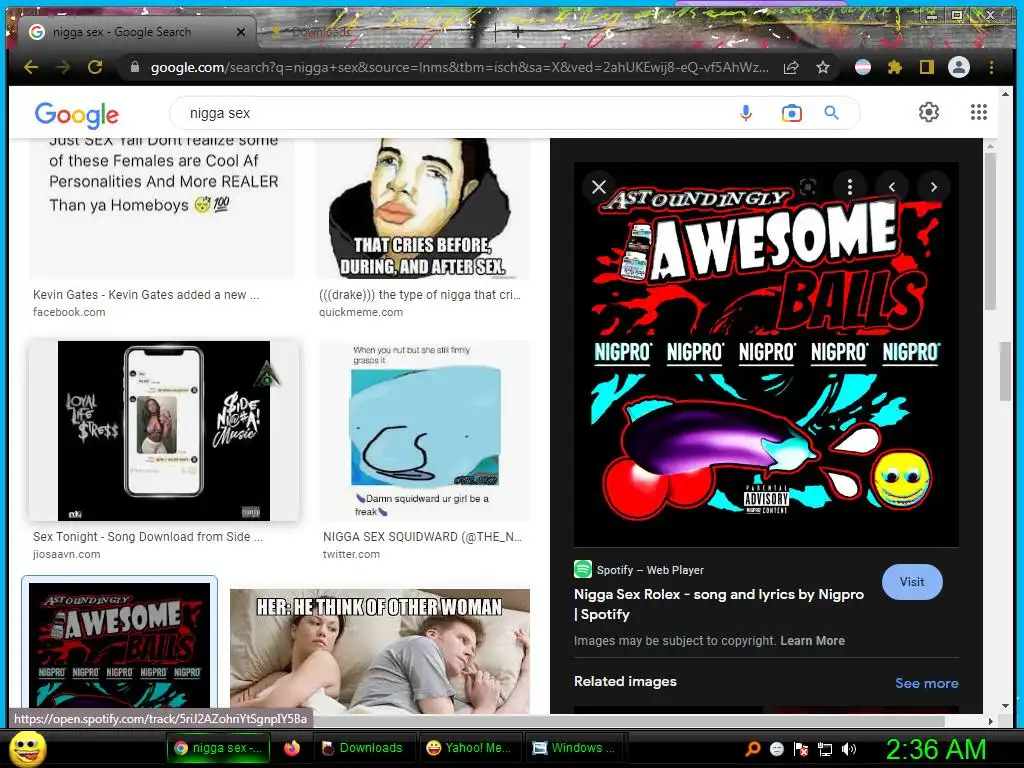The height and width of the screenshot is (768, 1024).
Task: Open the Google apps grid
Action: click(978, 112)
